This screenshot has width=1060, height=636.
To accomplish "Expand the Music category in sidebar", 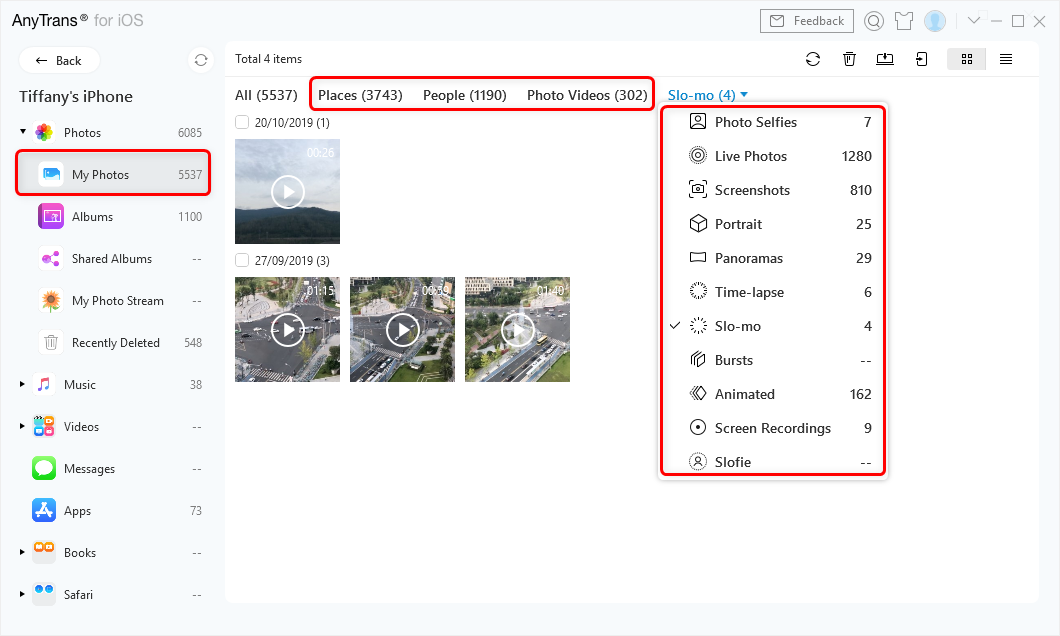I will pos(23,384).
